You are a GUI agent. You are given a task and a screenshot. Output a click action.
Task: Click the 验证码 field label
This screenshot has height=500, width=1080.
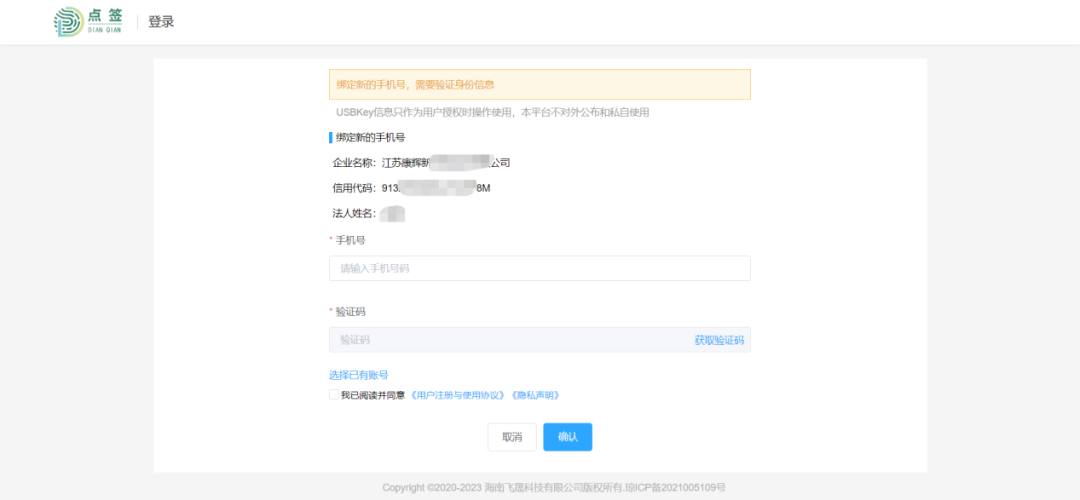click(350, 312)
